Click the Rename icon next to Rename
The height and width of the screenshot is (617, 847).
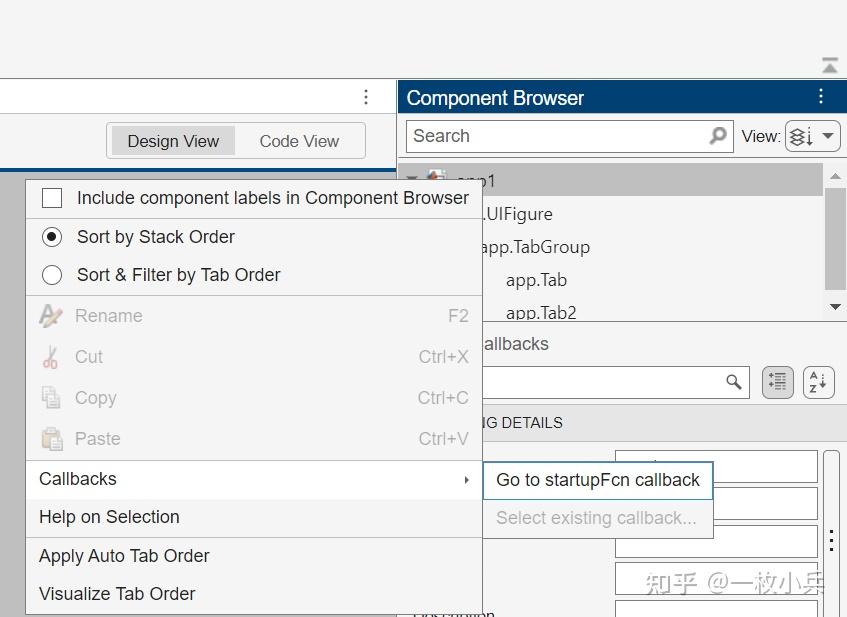(x=51, y=316)
